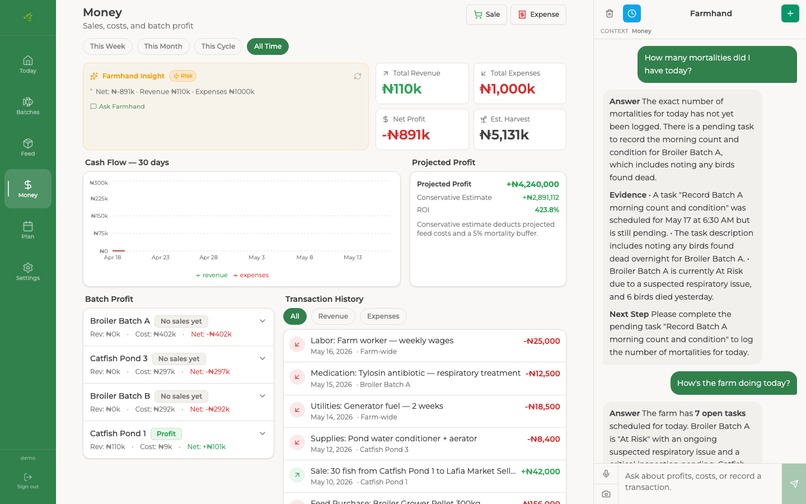Screen dimensions: 806x504
Task: Click the expenses legend in chart
Action: [x=251, y=275]
